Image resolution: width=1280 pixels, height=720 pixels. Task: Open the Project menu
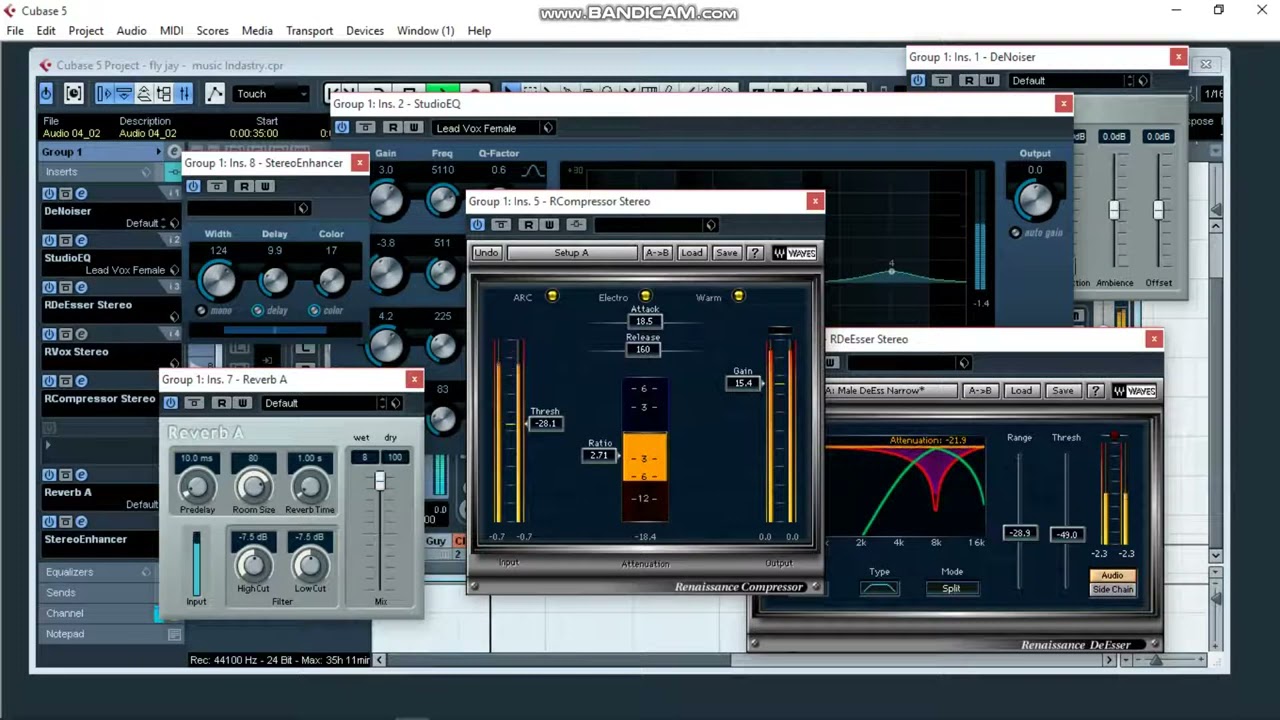(86, 31)
